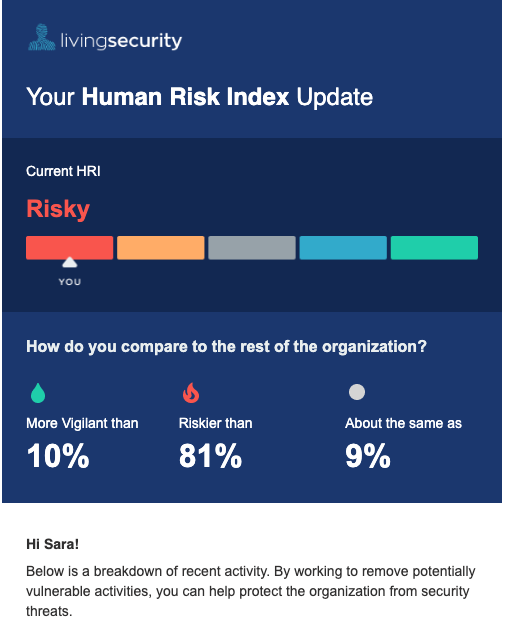506x629 pixels.
Task: Select the green HRI bar segment
Action: pyautogui.click(x=434, y=248)
